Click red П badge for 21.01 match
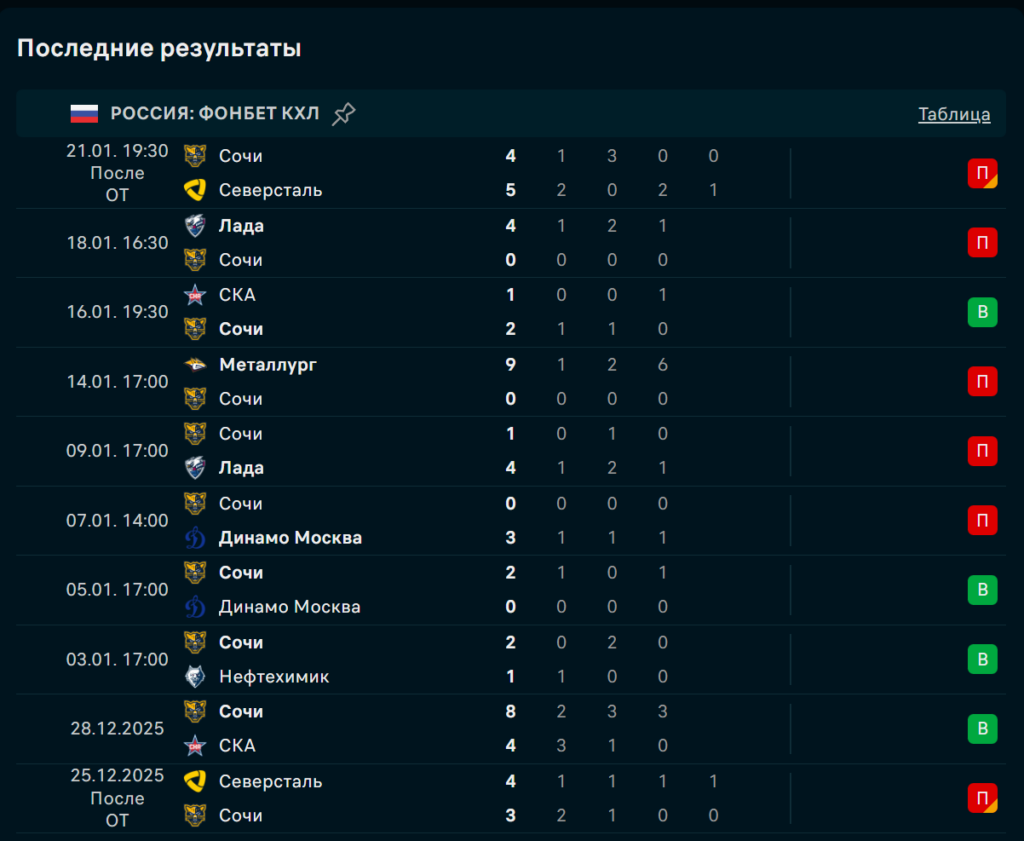The width and height of the screenshot is (1024, 841). pyautogui.click(x=982, y=174)
